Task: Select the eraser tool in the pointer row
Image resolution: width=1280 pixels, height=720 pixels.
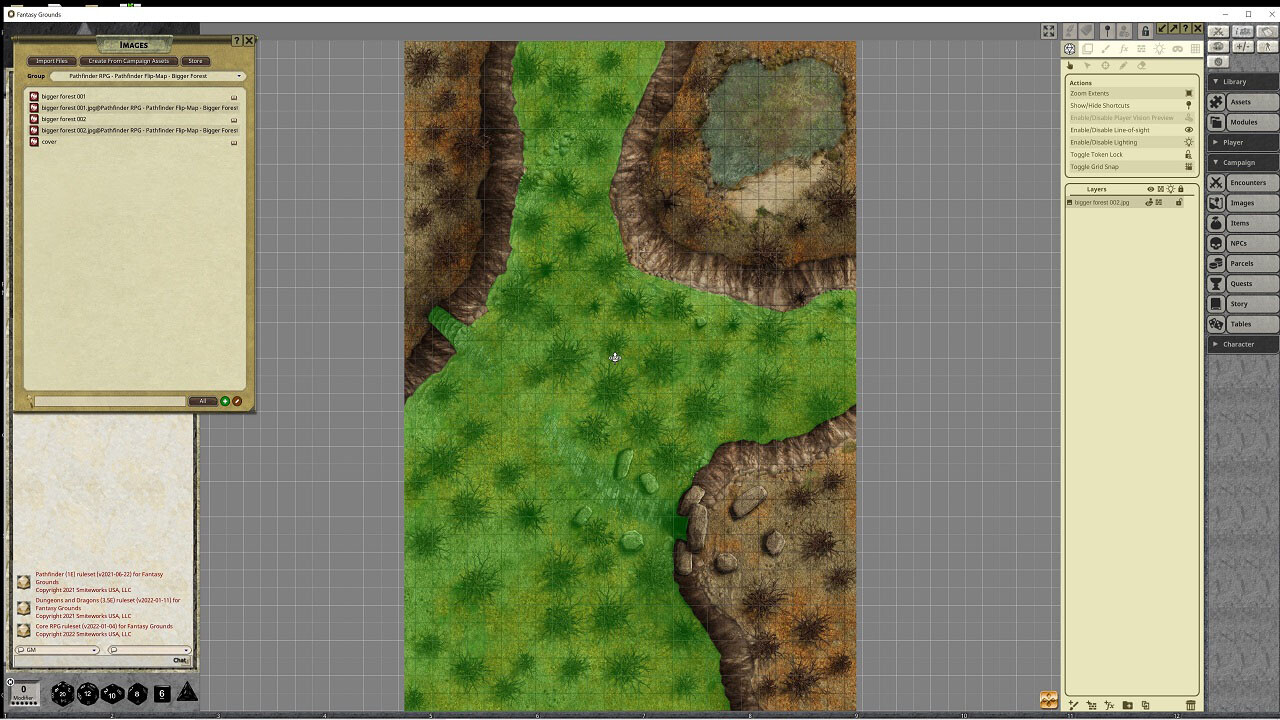Action: tap(1141, 65)
